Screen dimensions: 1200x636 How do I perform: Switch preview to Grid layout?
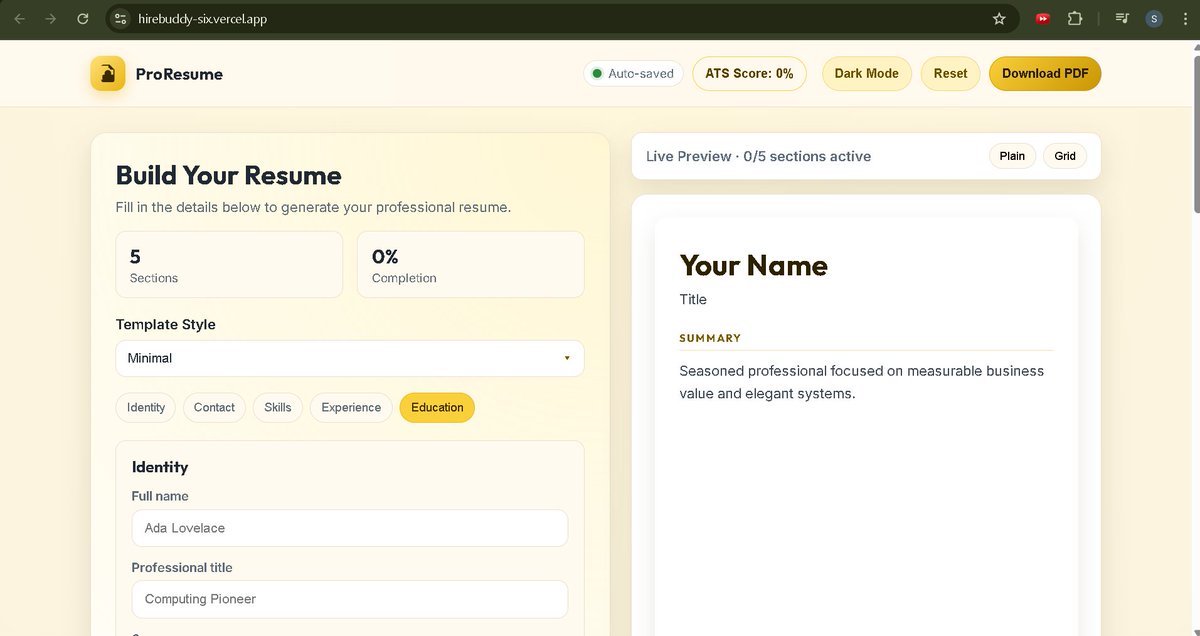click(1065, 156)
